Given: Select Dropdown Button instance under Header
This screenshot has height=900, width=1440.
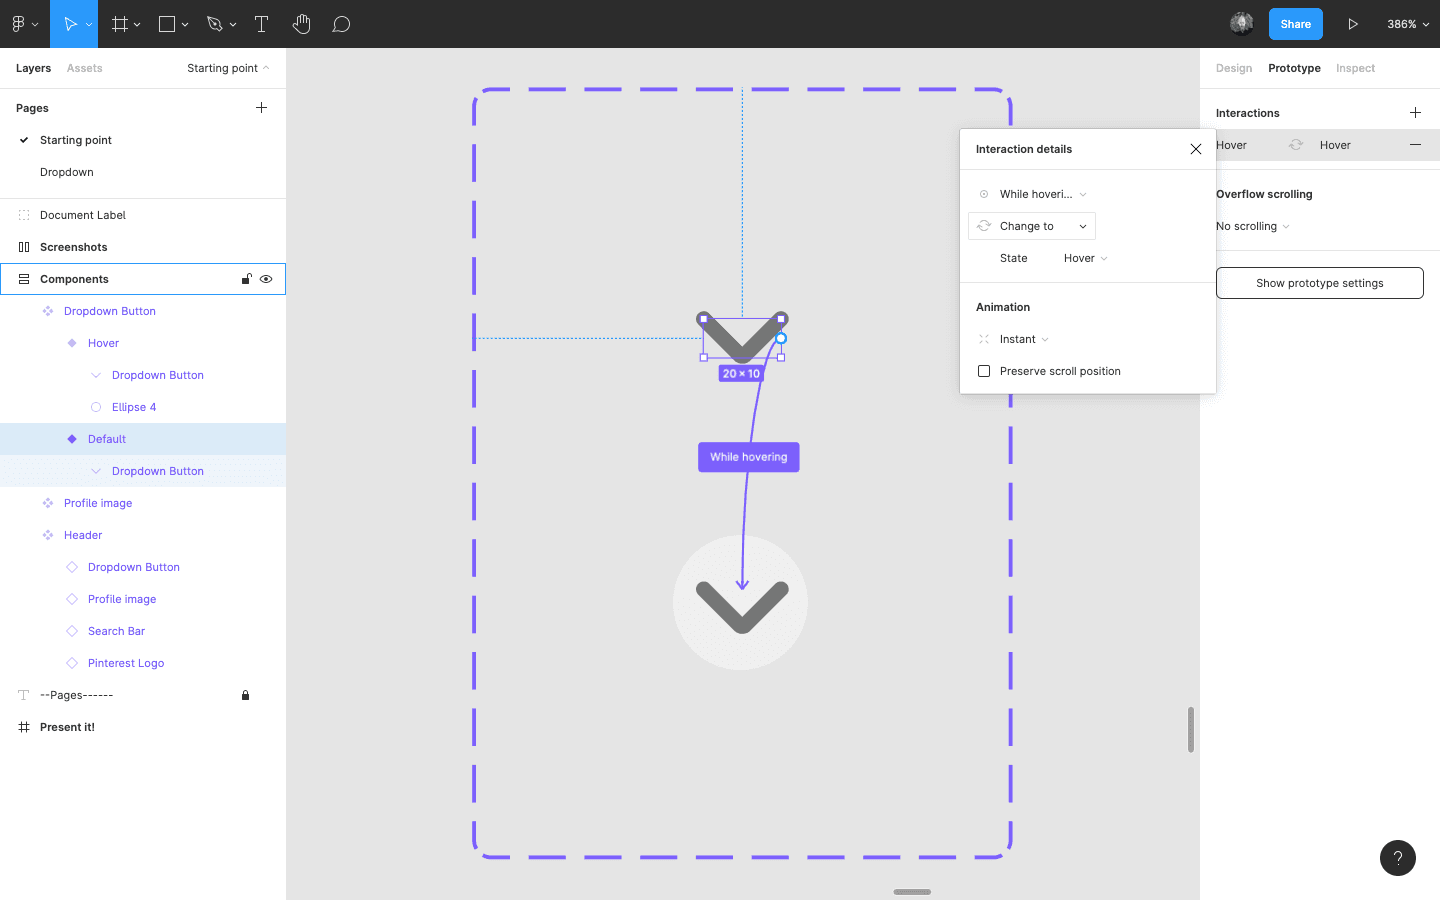Looking at the screenshot, I should (x=143, y=567).
